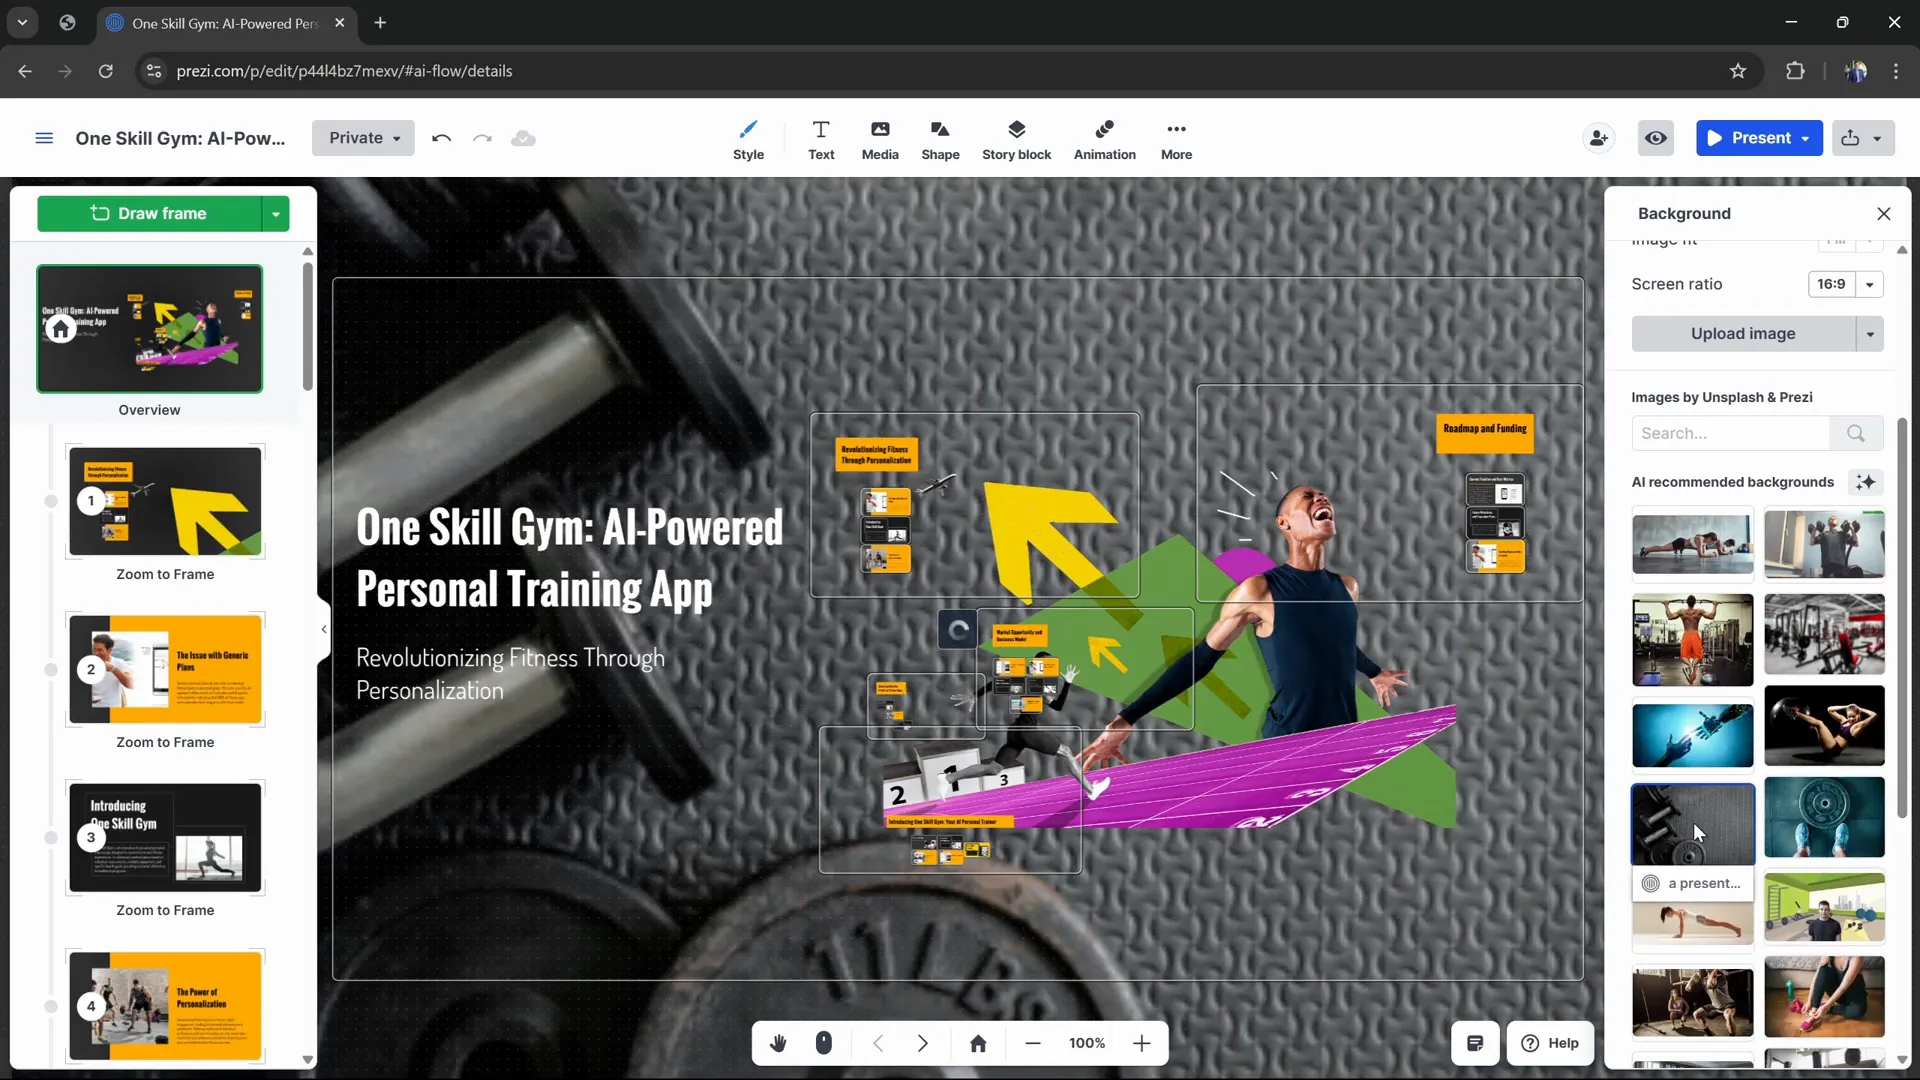1920x1080 pixels.
Task: Open a new browser tab
Action: coord(380,22)
